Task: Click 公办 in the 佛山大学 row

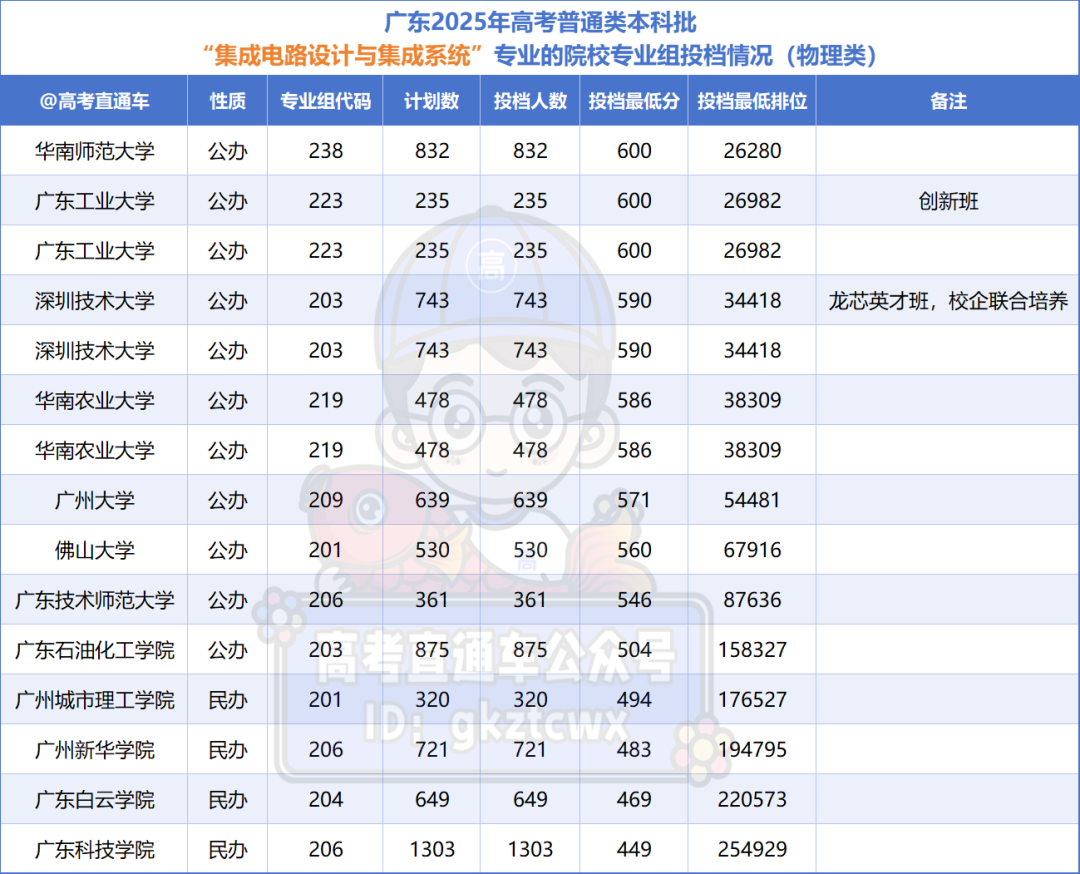Action: tap(227, 550)
